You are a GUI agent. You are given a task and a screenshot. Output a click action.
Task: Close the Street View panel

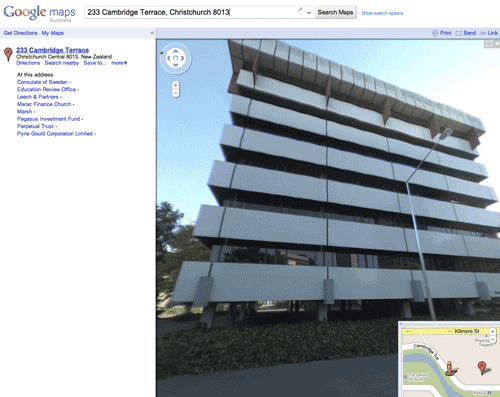point(497,44)
